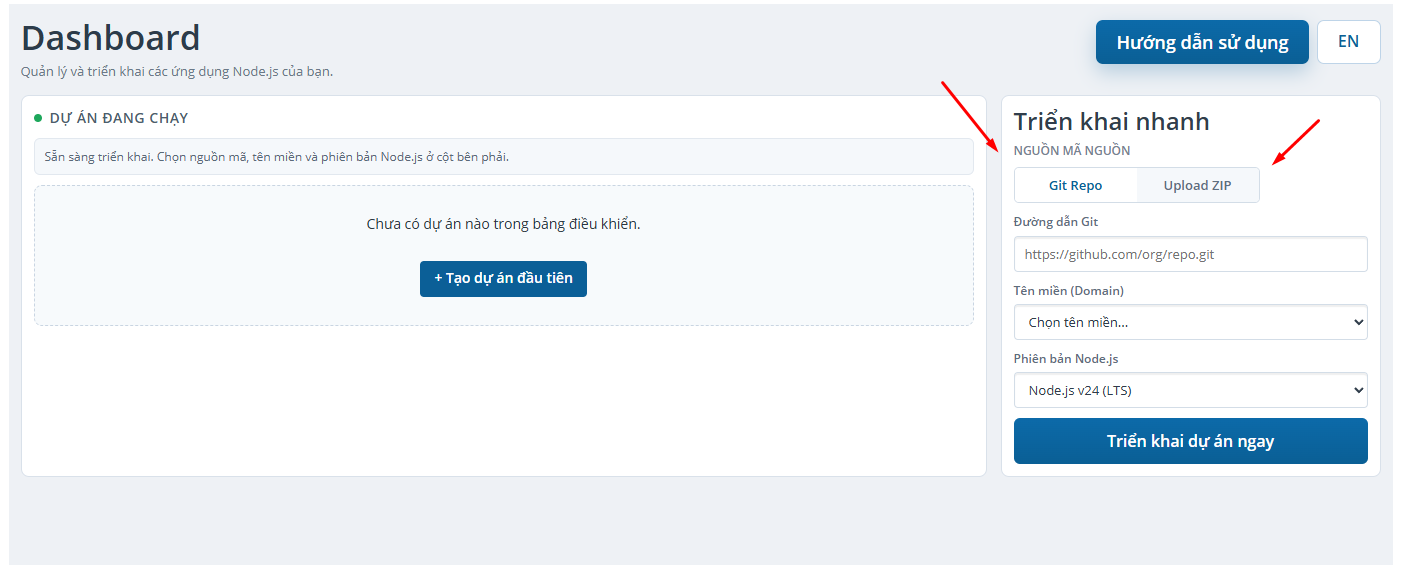Viewport: 1403px width, 570px height.
Task: Select the Git Repo source tab
Action: 1075,185
